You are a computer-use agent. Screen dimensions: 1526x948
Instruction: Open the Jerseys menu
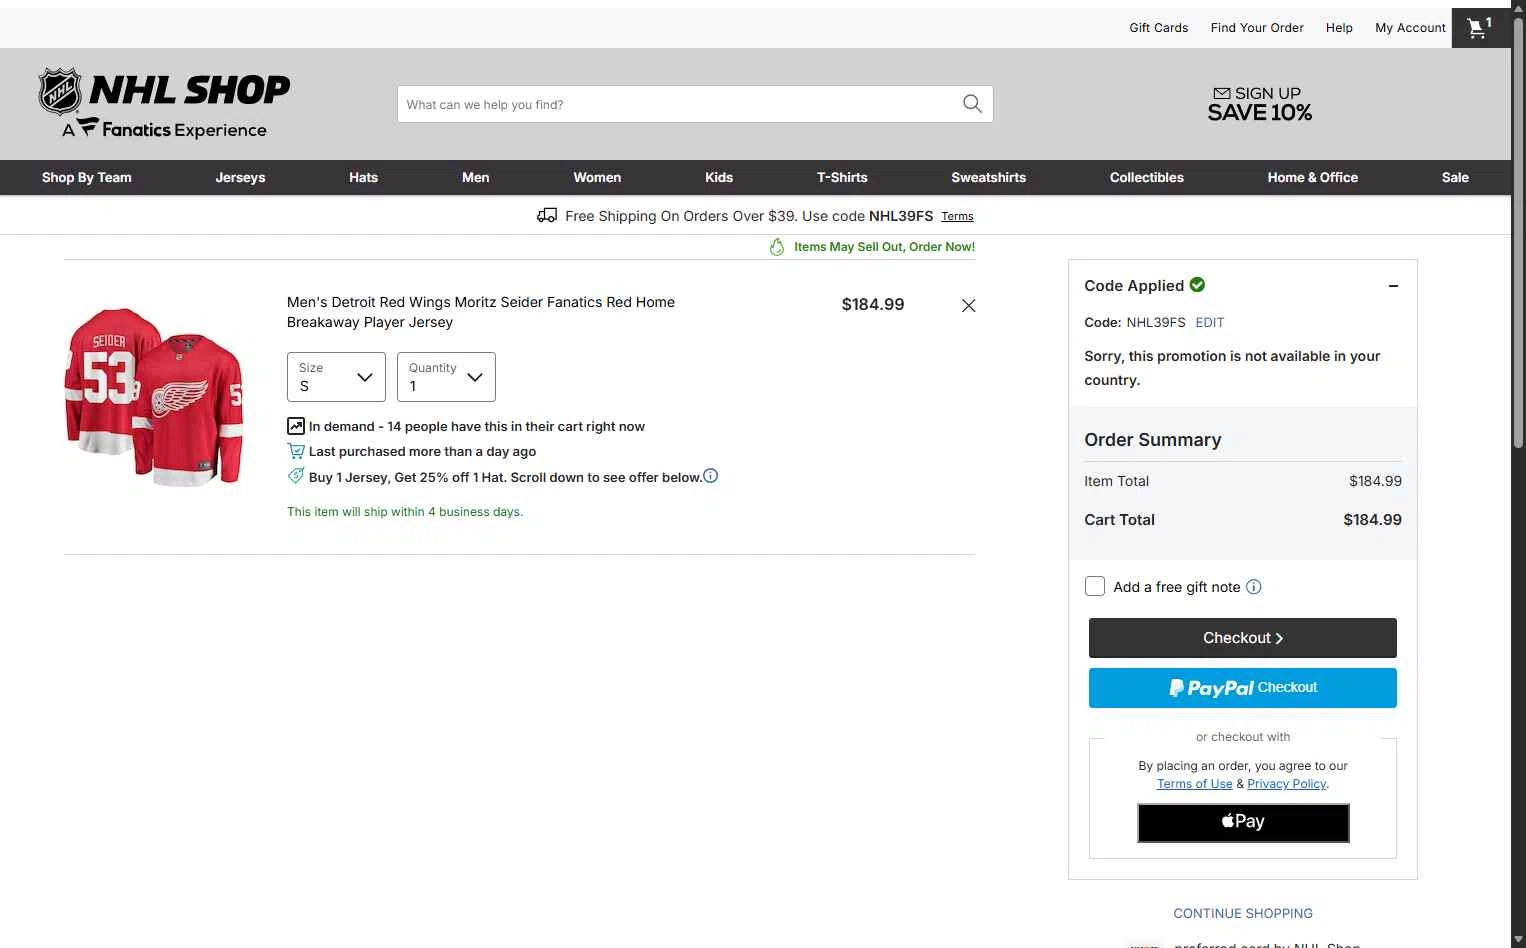pos(240,177)
